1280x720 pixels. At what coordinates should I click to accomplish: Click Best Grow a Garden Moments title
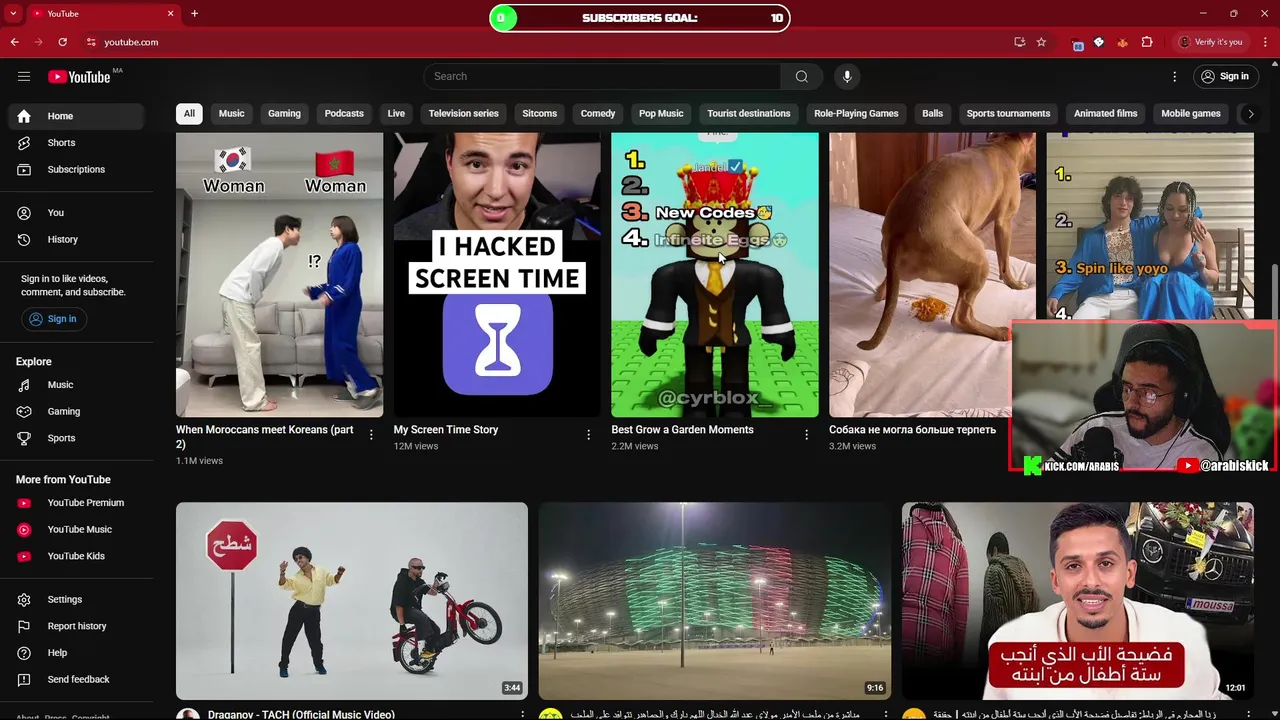click(x=682, y=429)
